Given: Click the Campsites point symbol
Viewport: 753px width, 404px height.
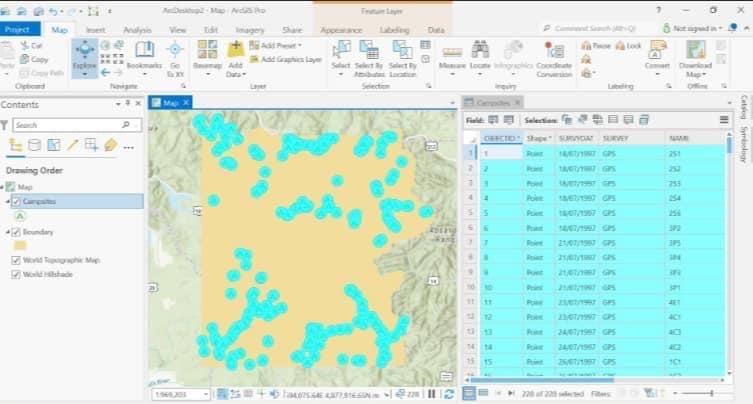Looking at the screenshot, I should [20, 216].
